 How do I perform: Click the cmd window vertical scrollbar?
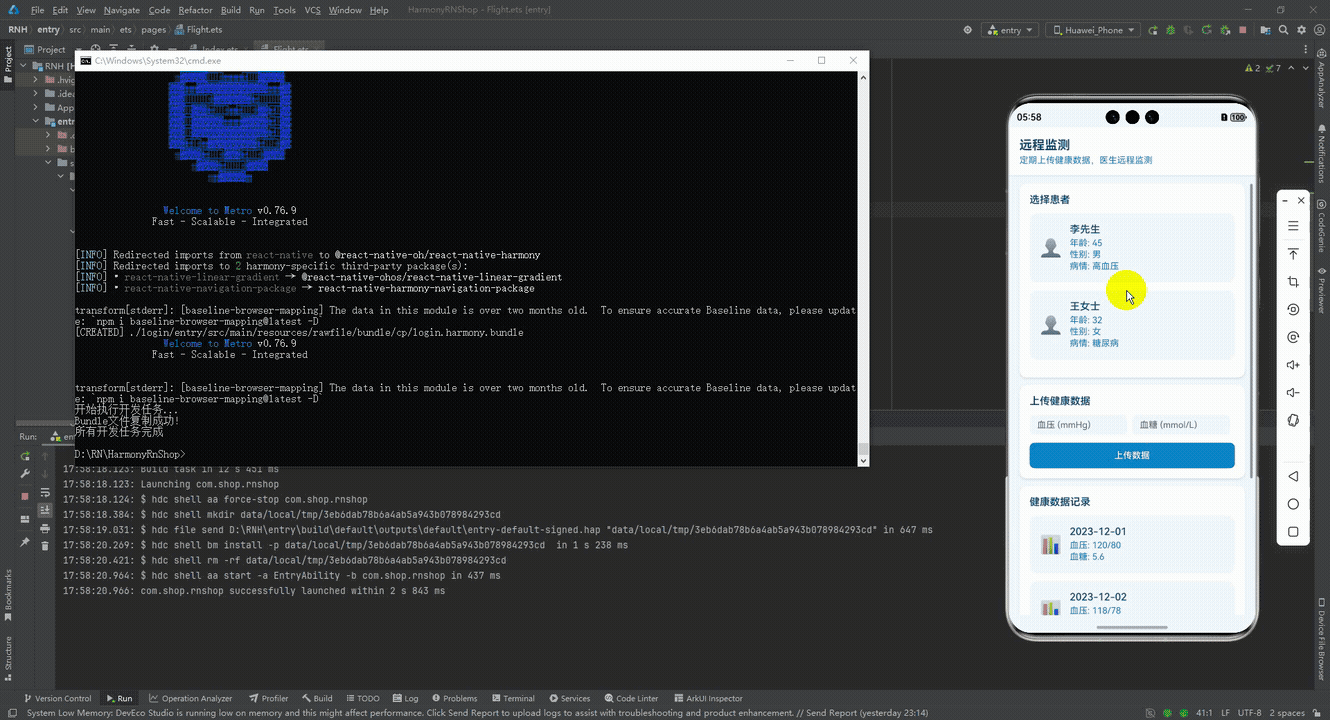pyautogui.click(x=863, y=268)
